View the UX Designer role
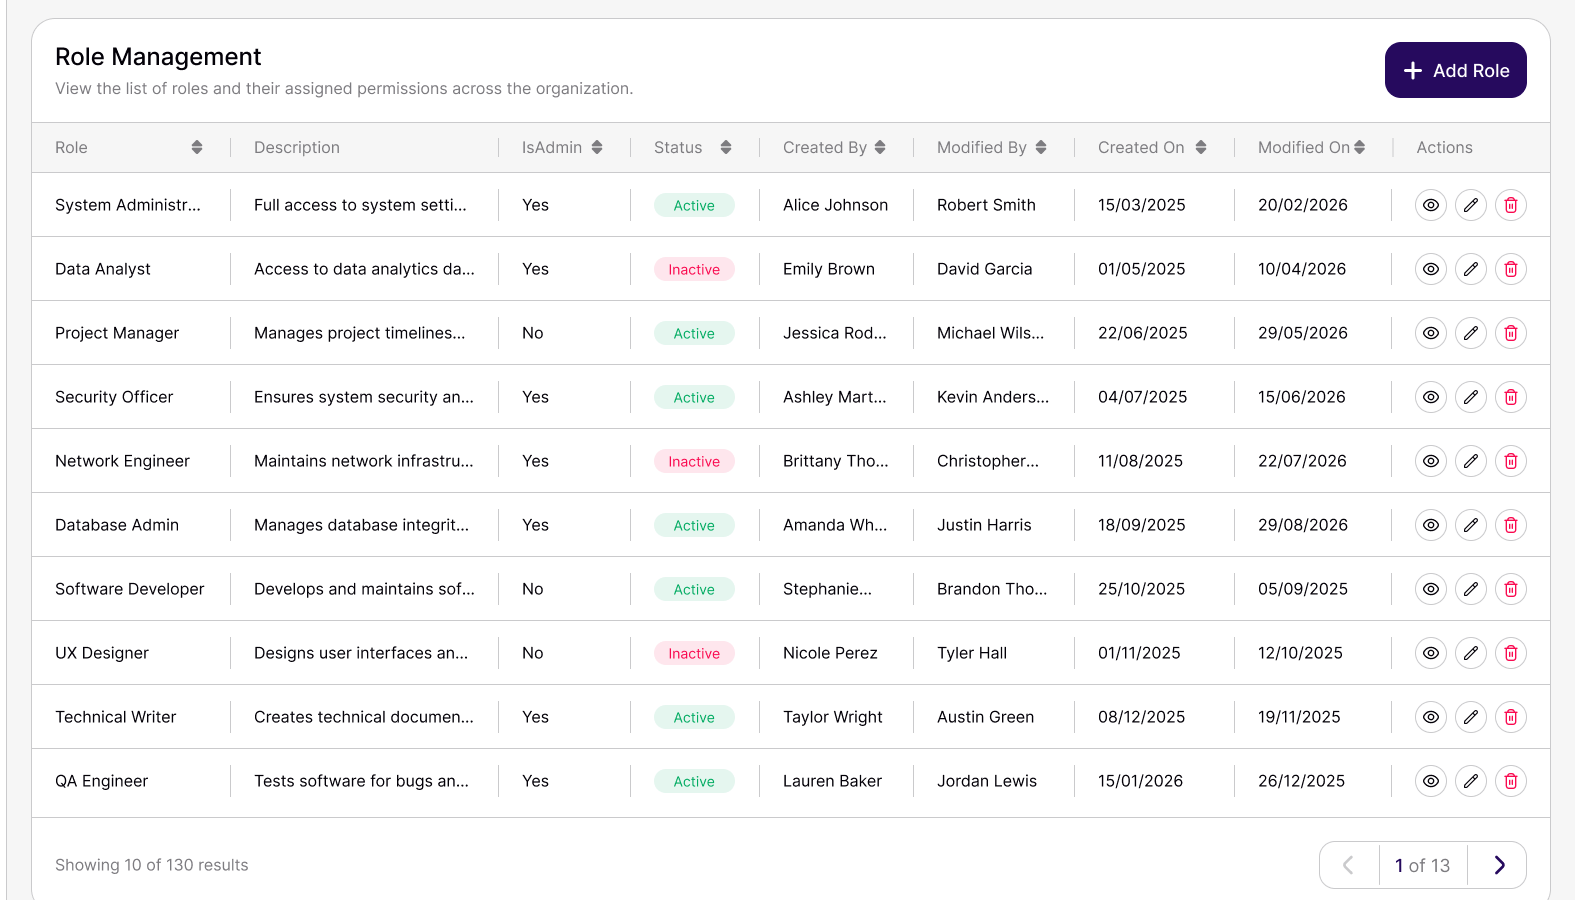 (1431, 653)
